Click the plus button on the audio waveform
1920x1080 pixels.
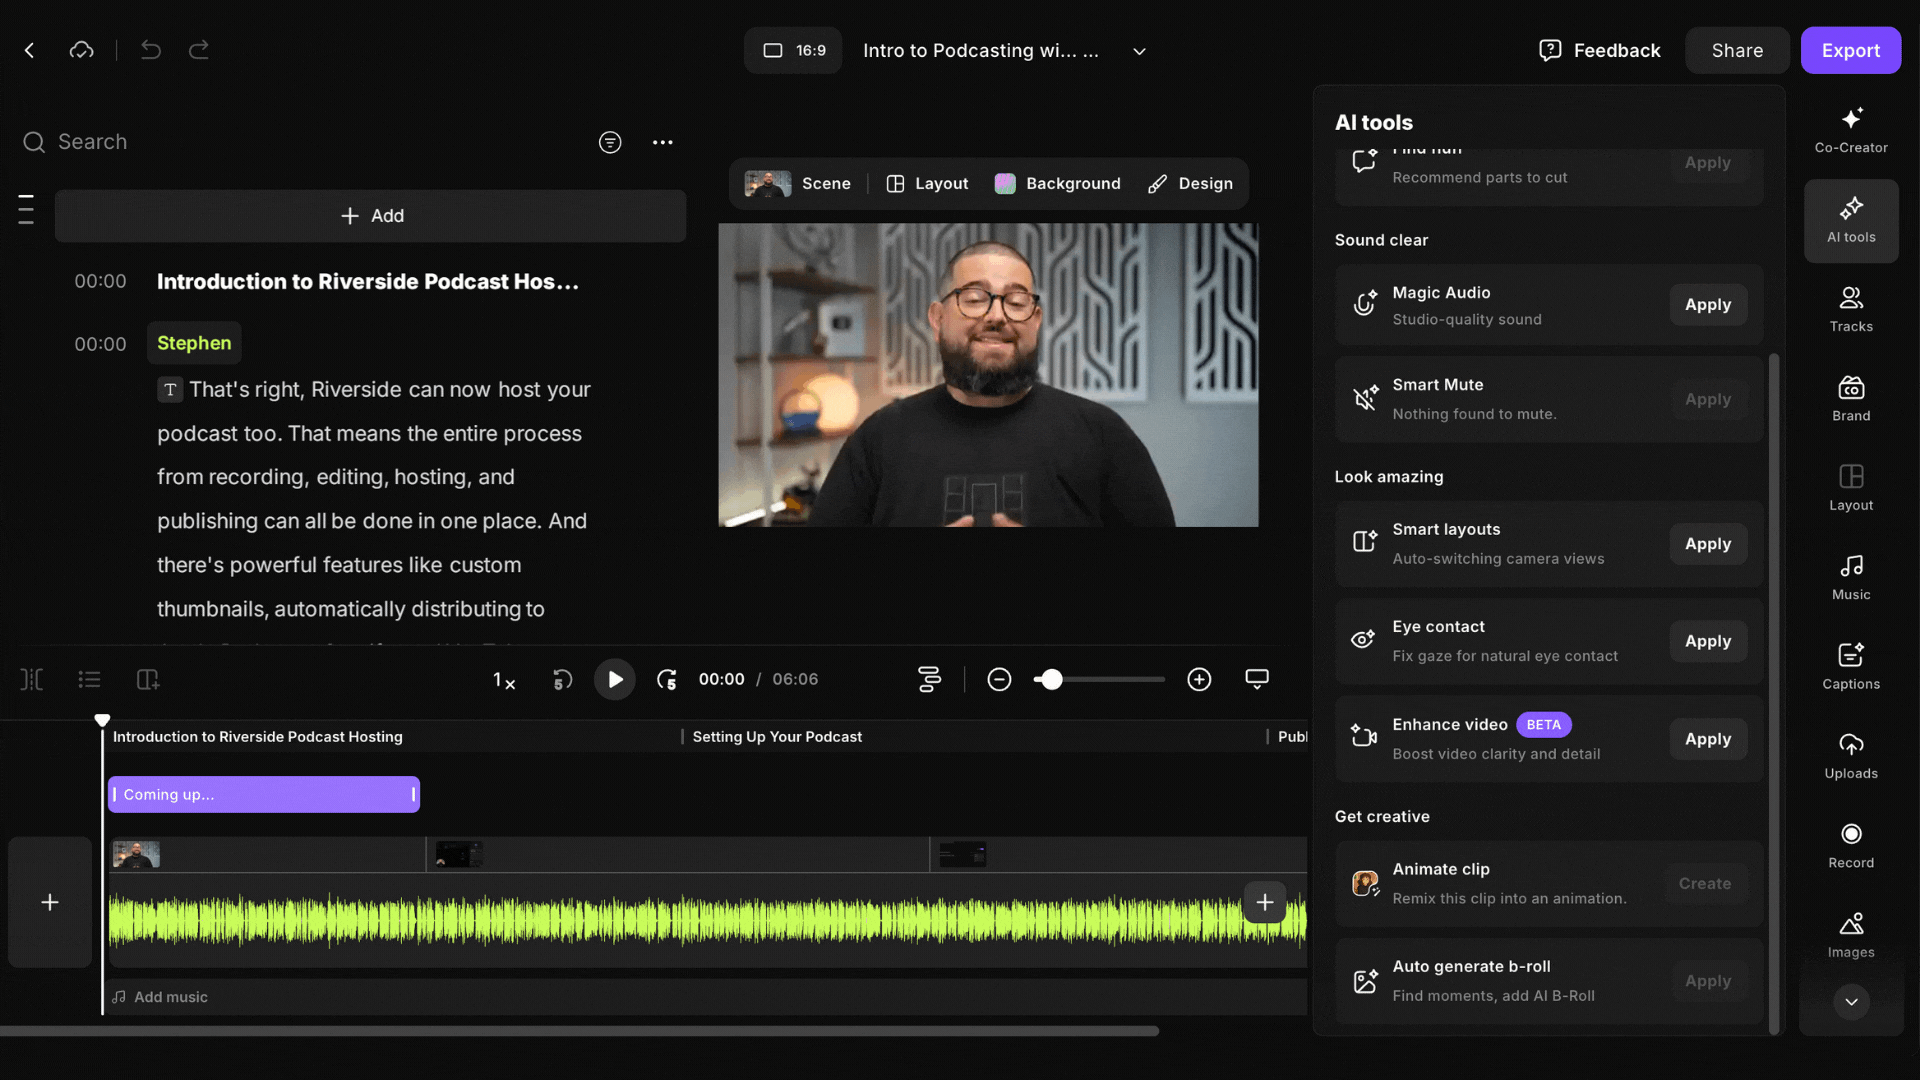[1265, 903]
